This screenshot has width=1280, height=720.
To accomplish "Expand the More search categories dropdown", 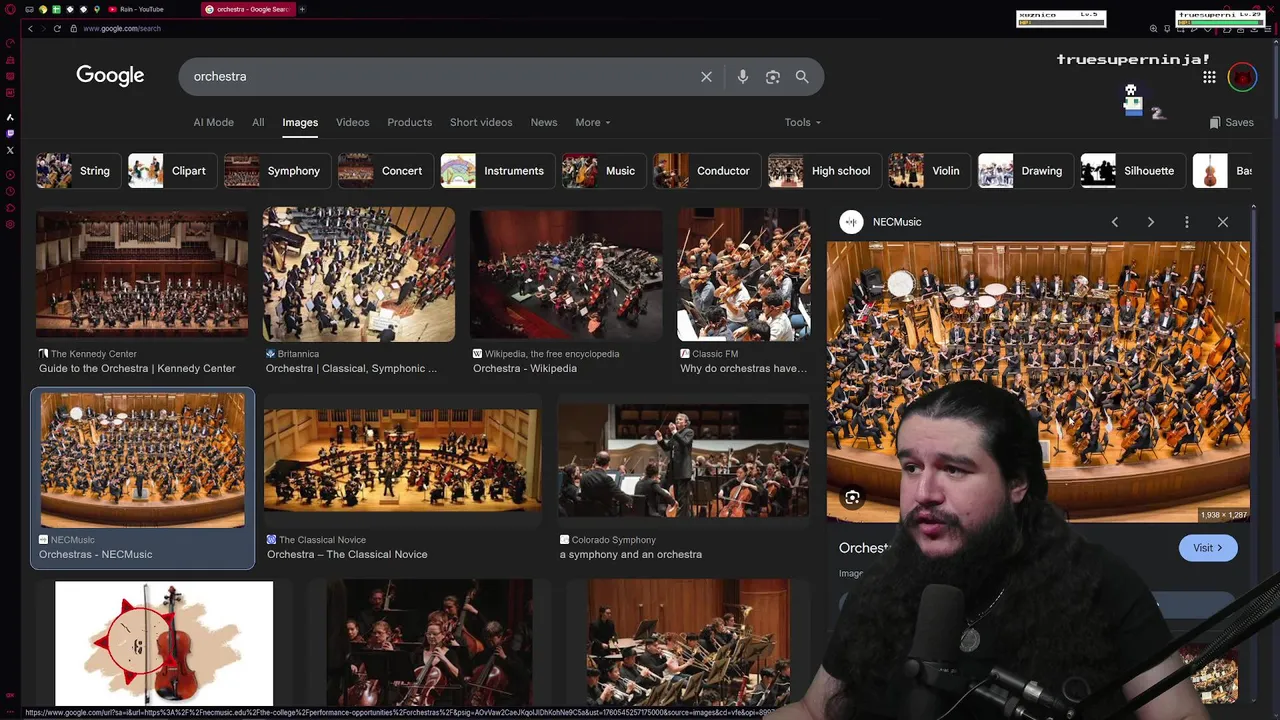I will (x=592, y=122).
